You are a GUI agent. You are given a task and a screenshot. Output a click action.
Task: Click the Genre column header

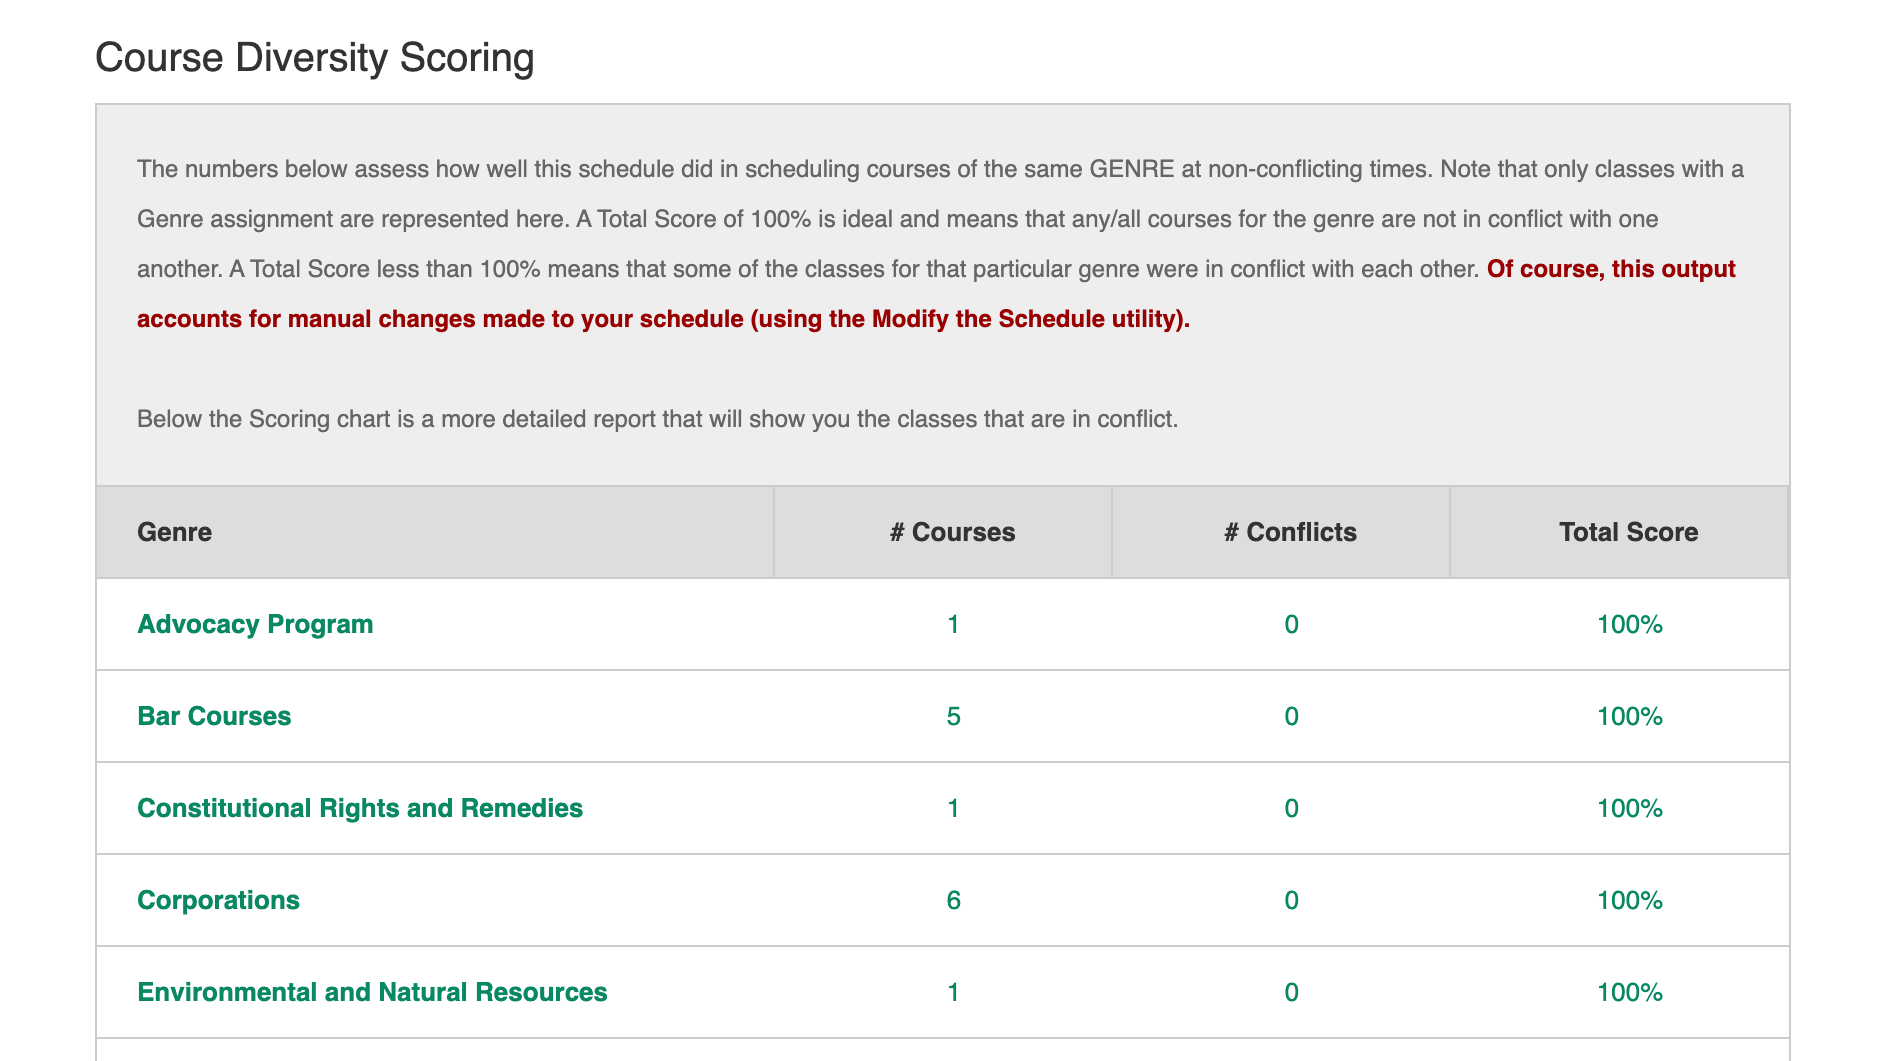click(x=174, y=531)
